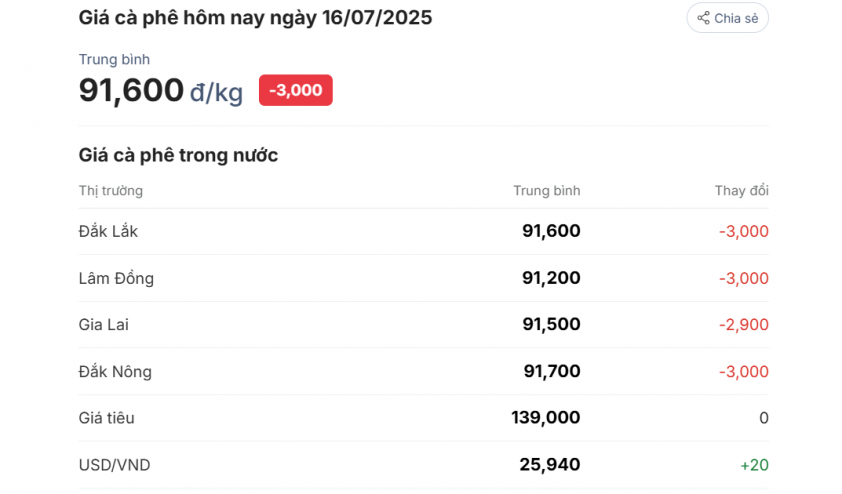Click the Thị trường column header
Viewport: 842px width, 494px height.
pos(111,191)
